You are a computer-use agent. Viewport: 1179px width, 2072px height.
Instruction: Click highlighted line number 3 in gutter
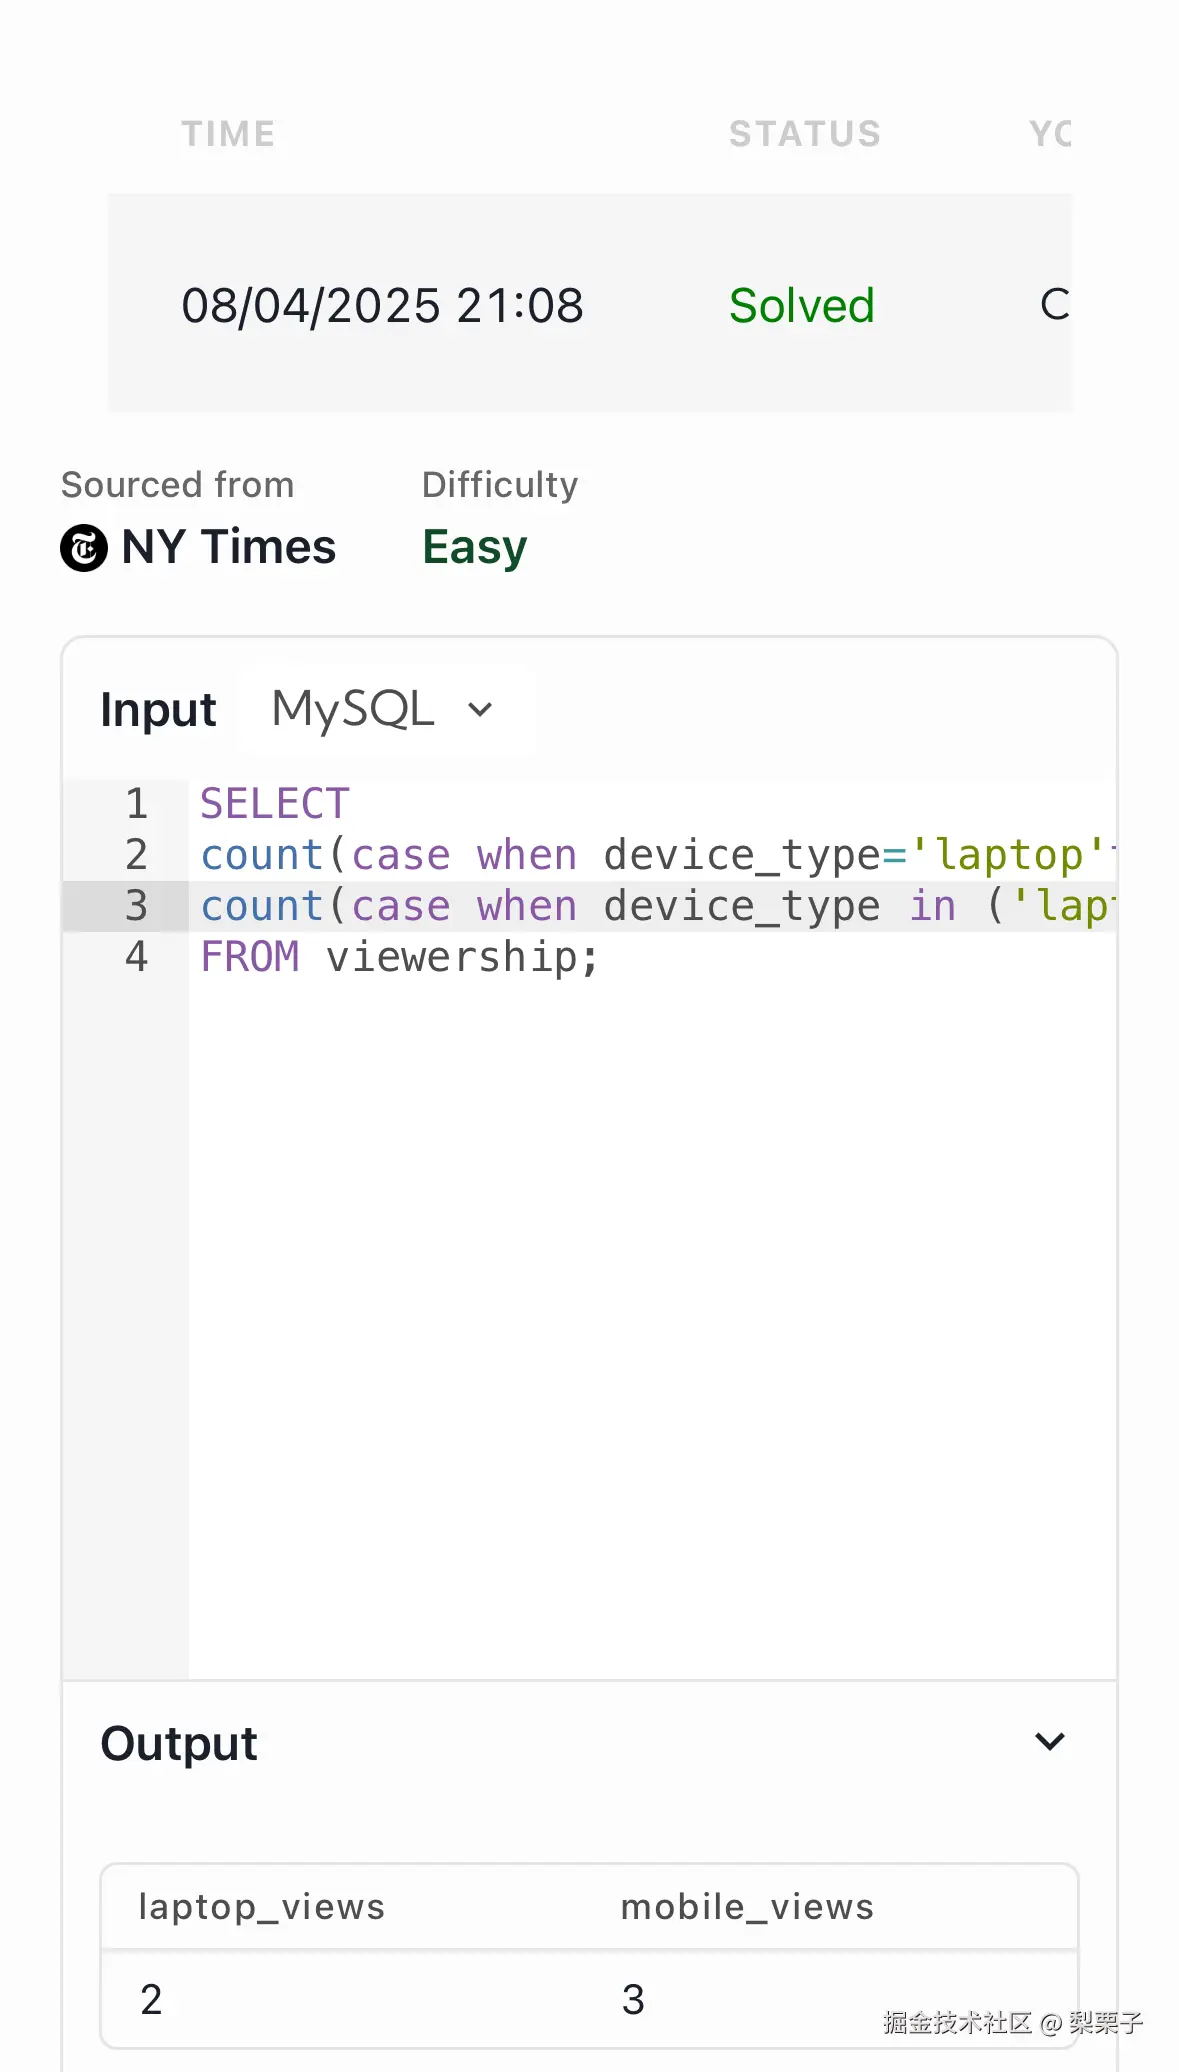136,906
